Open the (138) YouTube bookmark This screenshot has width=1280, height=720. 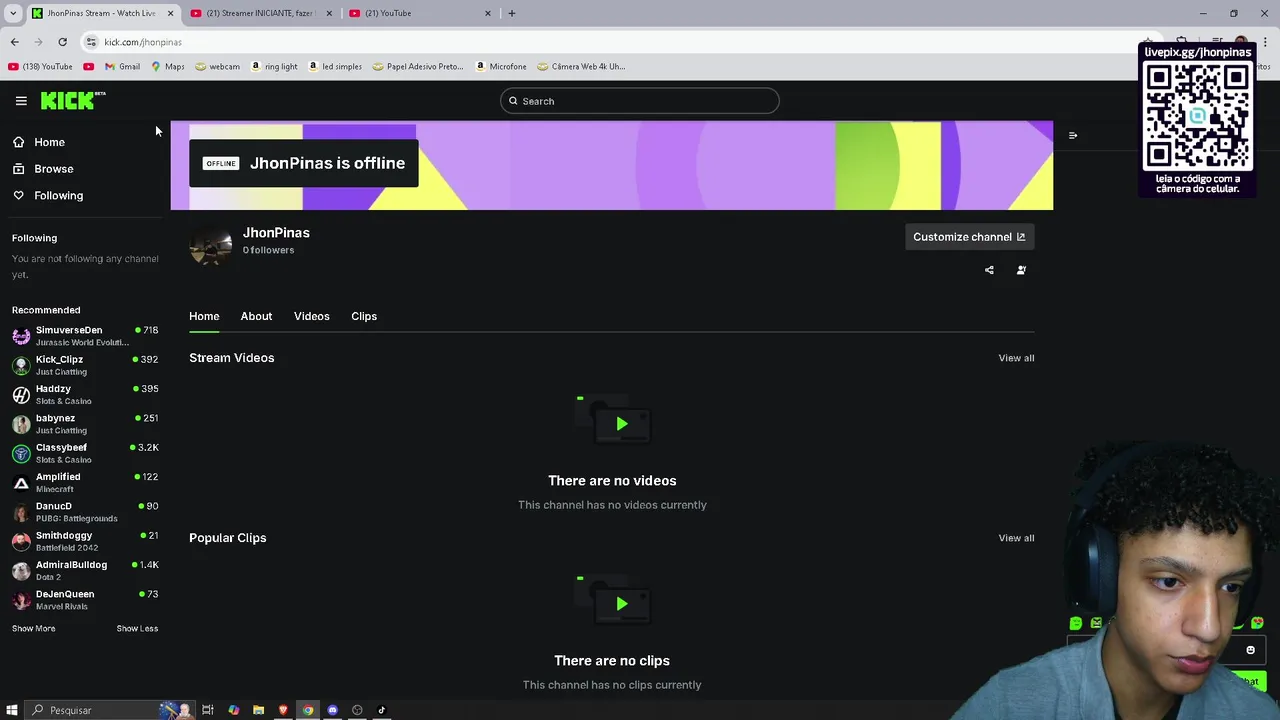[x=40, y=67]
